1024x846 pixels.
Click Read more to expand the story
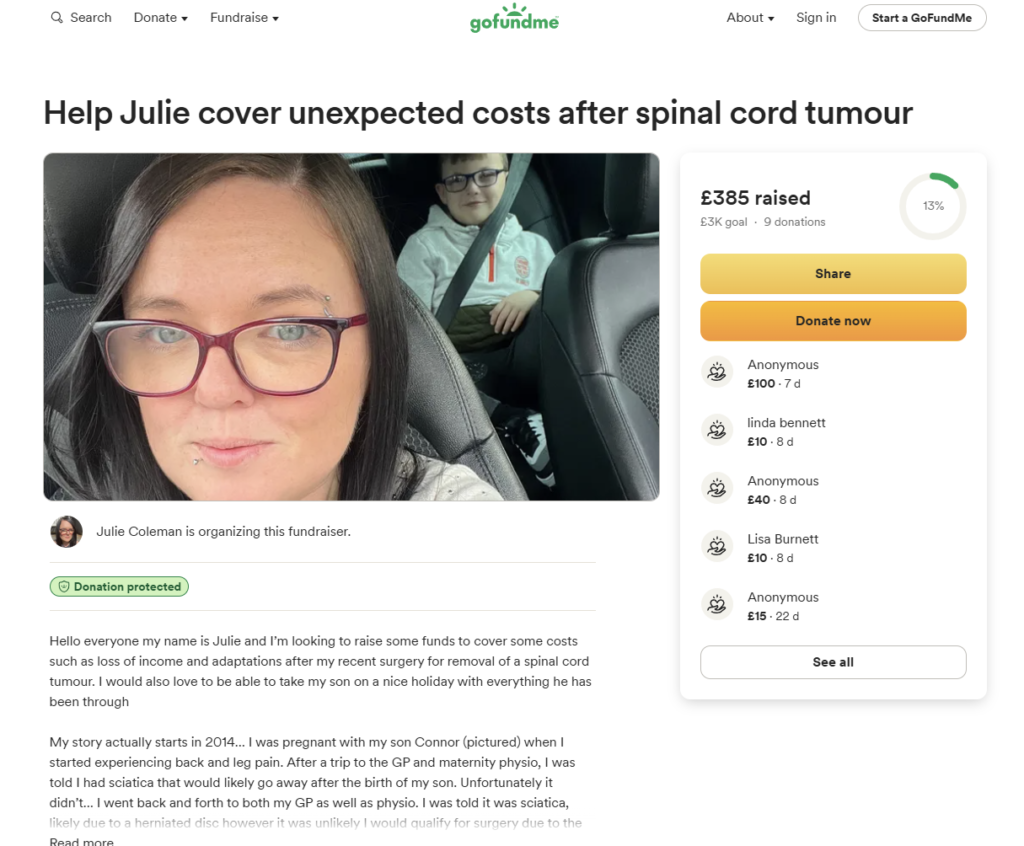(82, 841)
